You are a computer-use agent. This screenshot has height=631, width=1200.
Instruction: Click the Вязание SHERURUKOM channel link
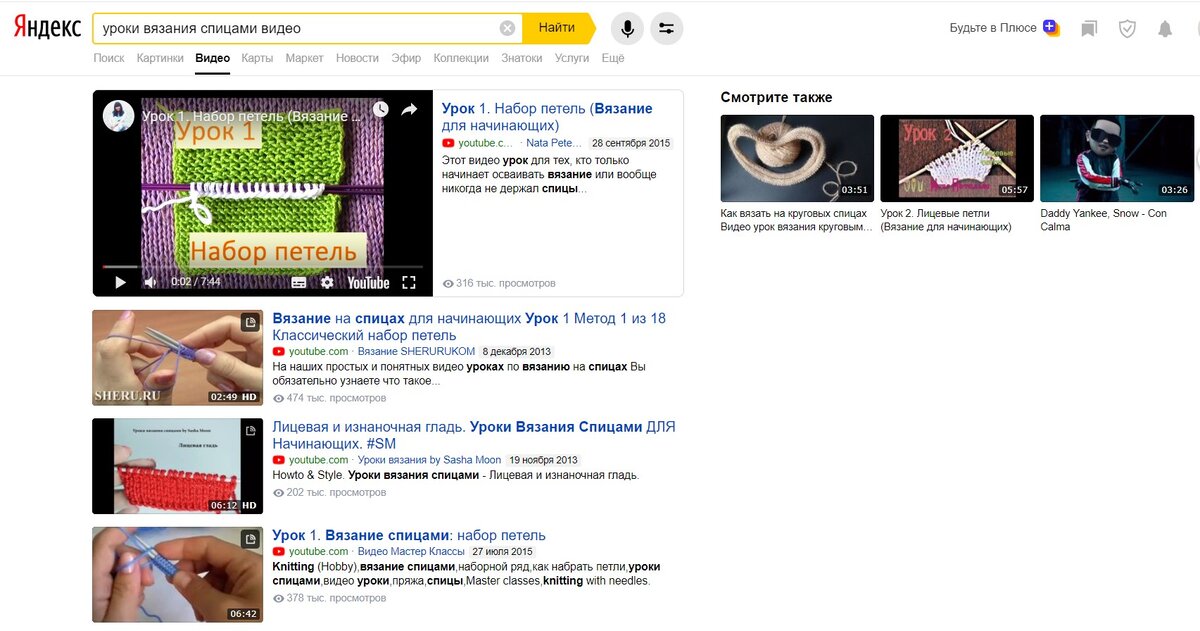point(416,351)
